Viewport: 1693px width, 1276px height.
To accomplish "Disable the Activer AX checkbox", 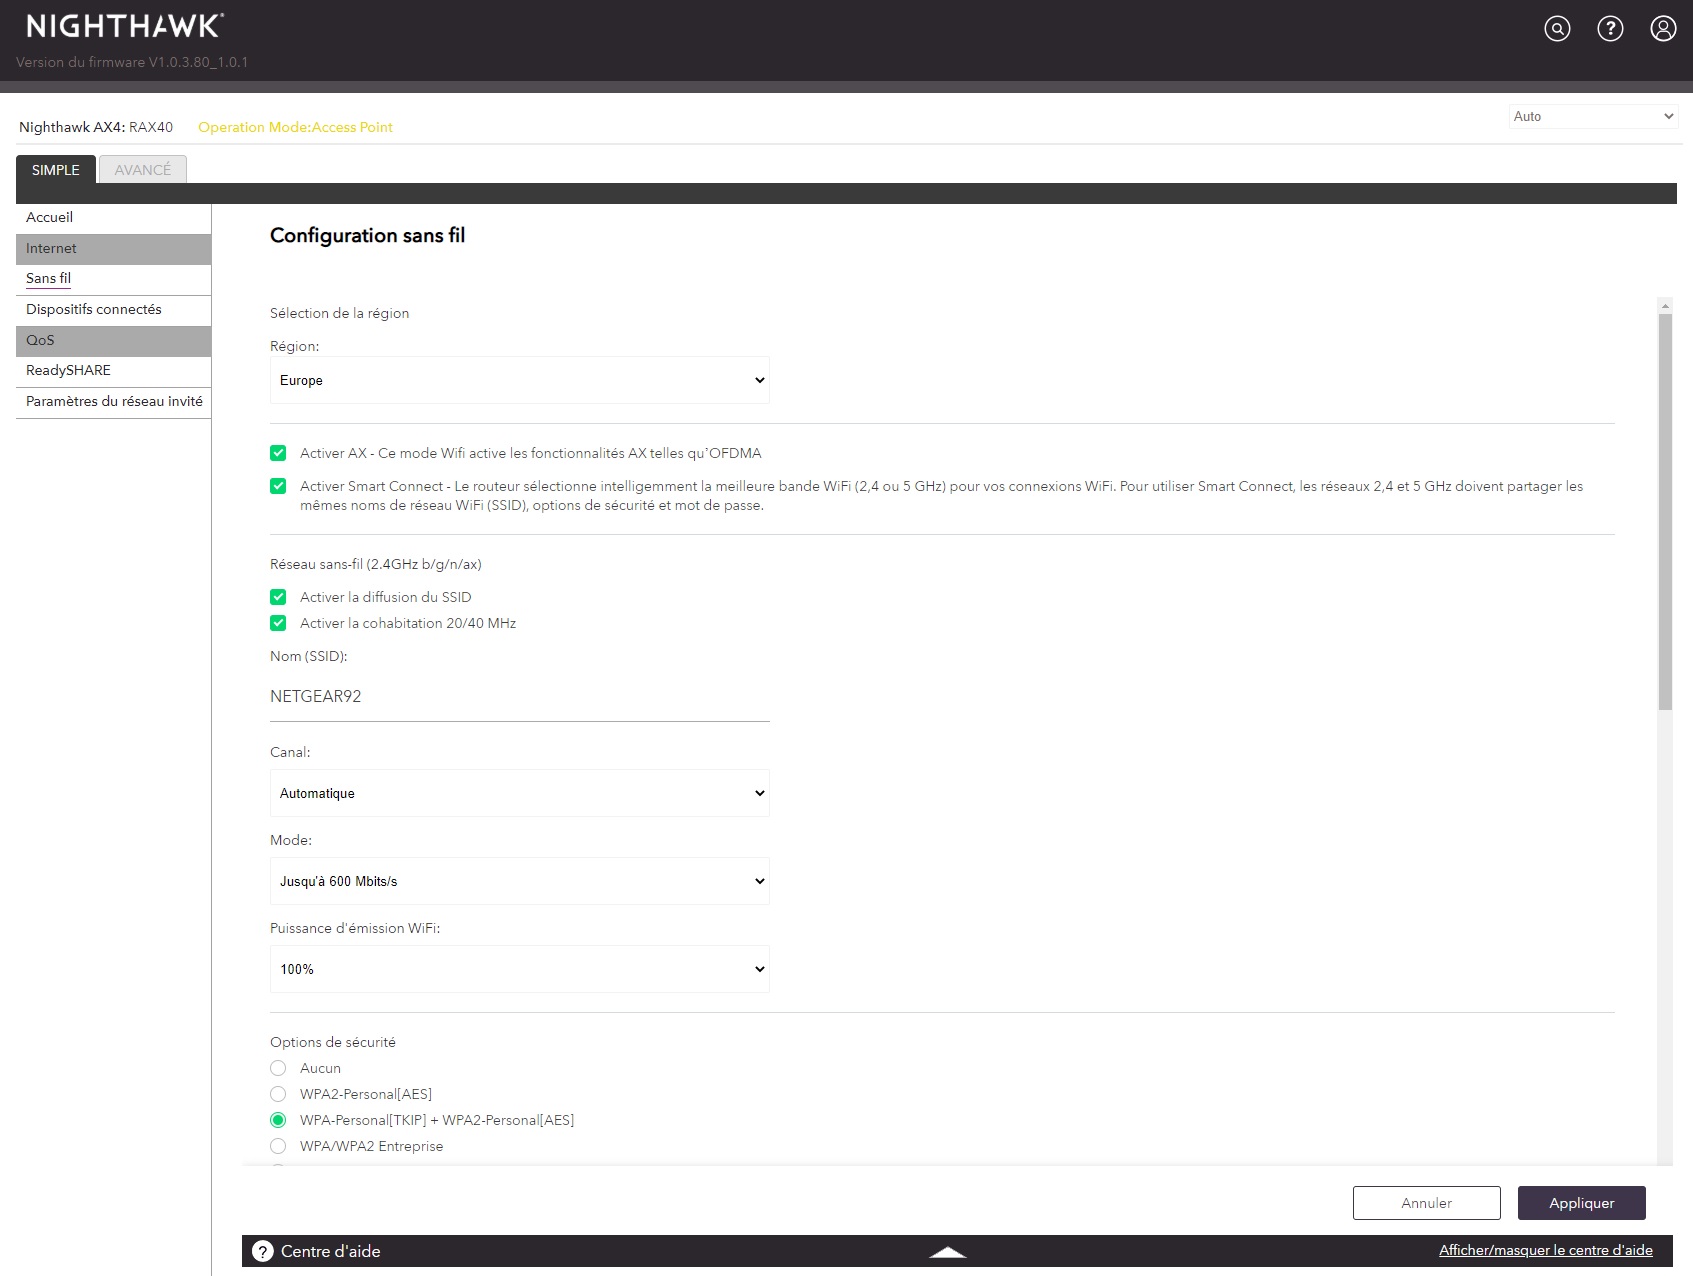I will coord(278,453).
